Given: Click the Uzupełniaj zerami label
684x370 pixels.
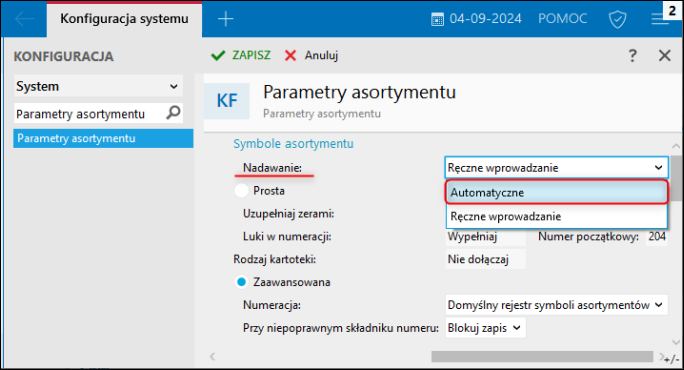Looking at the screenshot, I should (288, 214).
